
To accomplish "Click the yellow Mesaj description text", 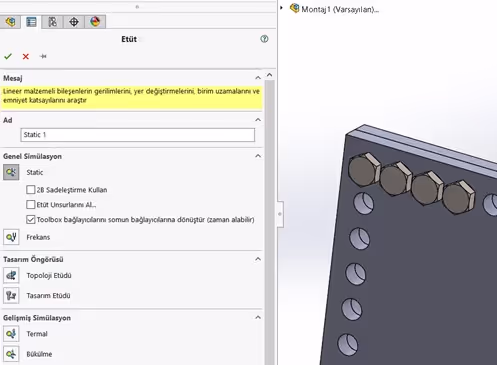I will point(131,96).
